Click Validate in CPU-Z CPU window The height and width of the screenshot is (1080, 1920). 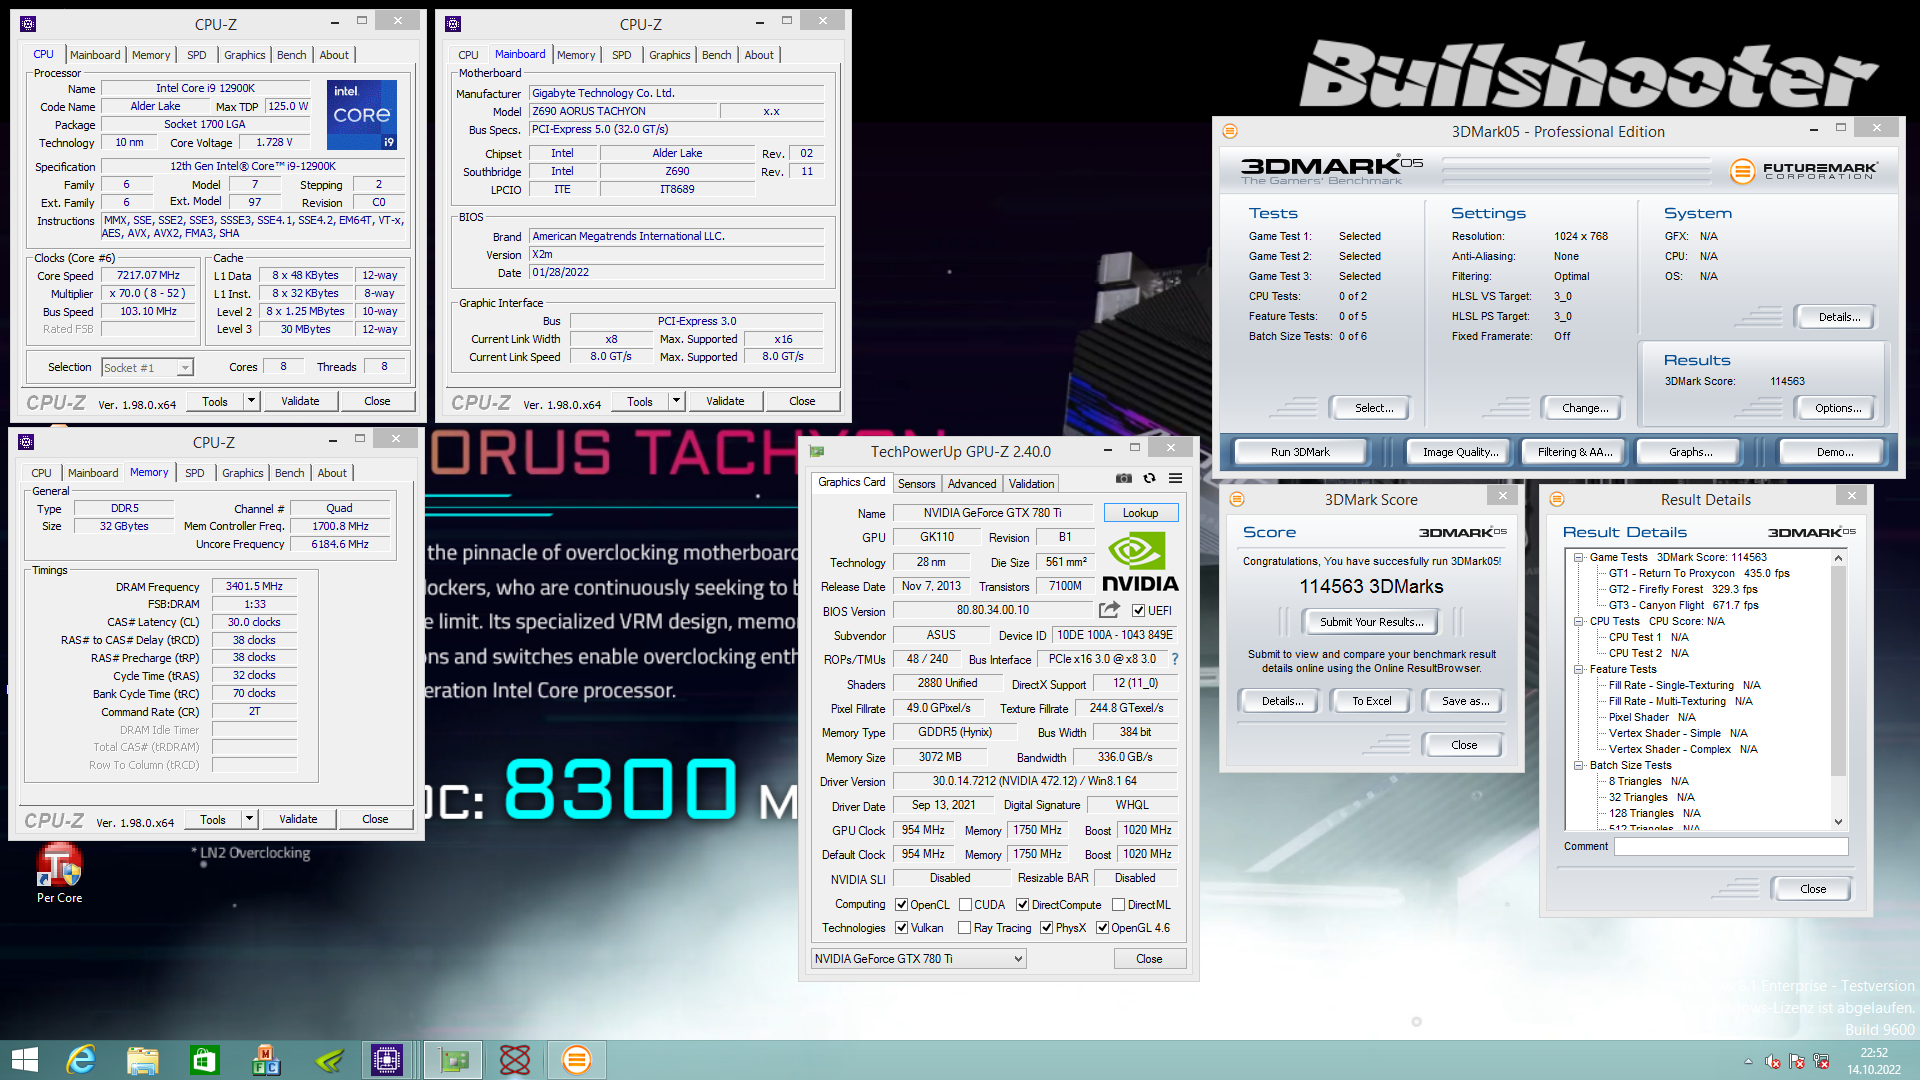(300, 401)
